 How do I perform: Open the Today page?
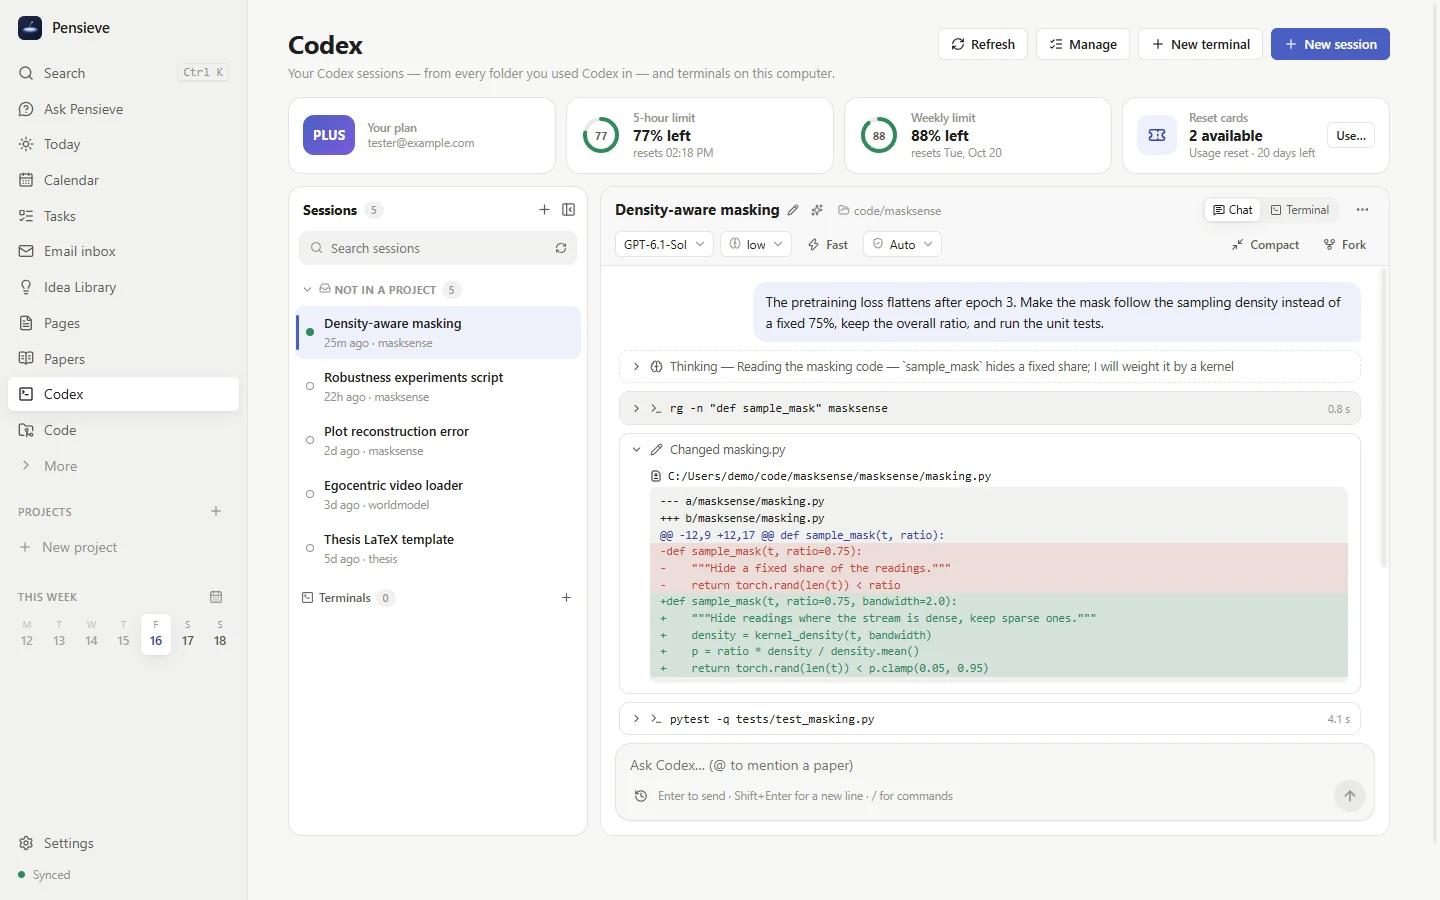point(124,144)
